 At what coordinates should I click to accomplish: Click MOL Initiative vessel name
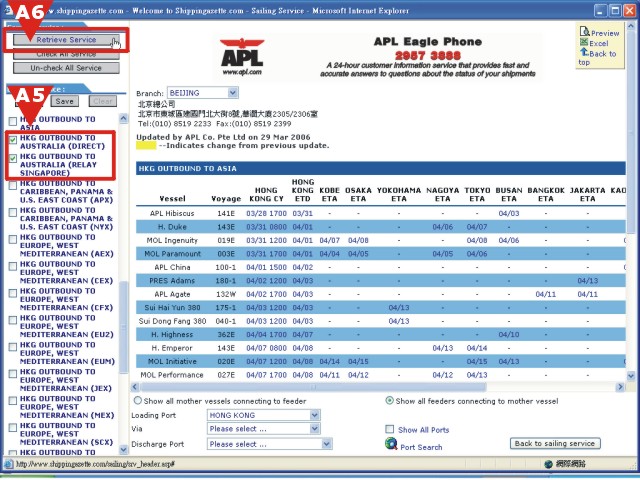pos(172,361)
